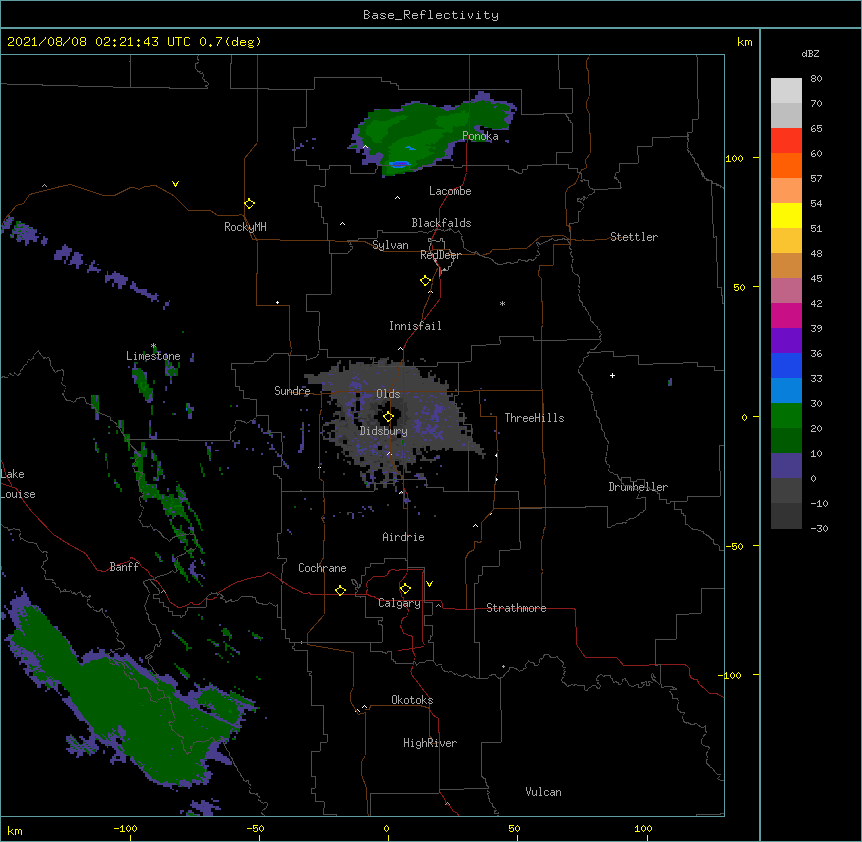Click the Strathmore label

pyautogui.click(x=516, y=608)
